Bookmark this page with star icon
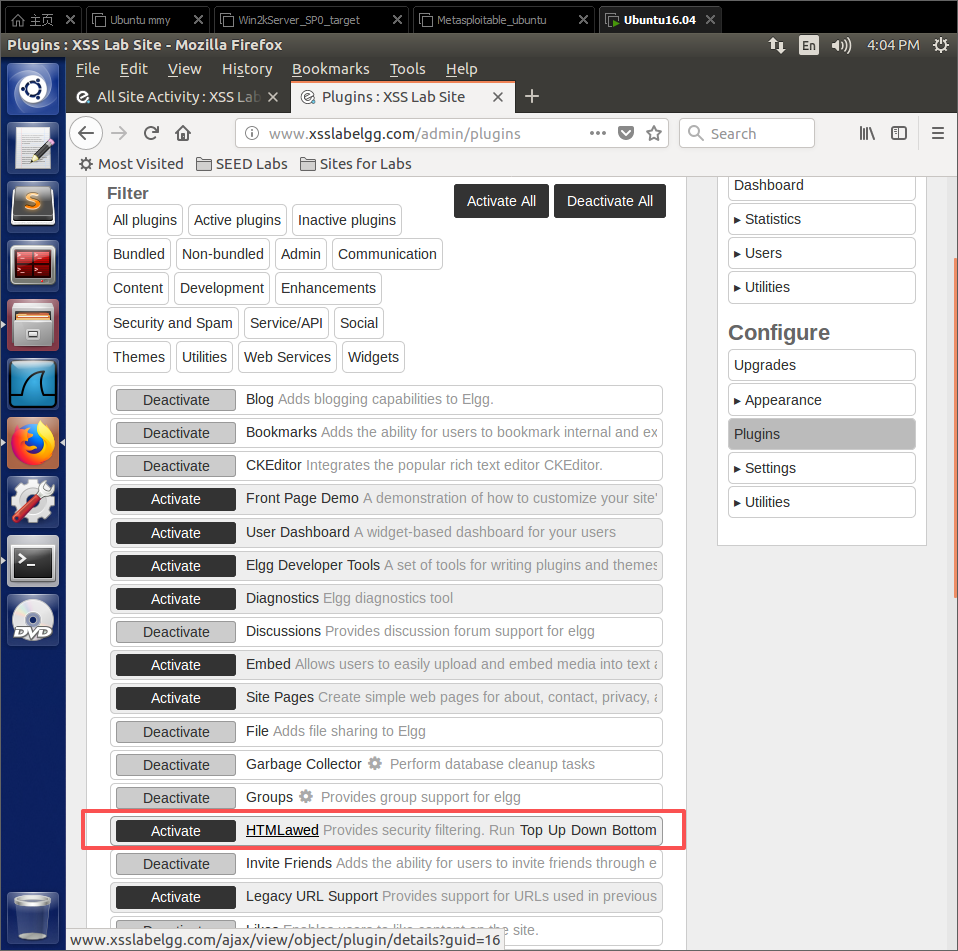 pyautogui.click(x=654, y=133)
